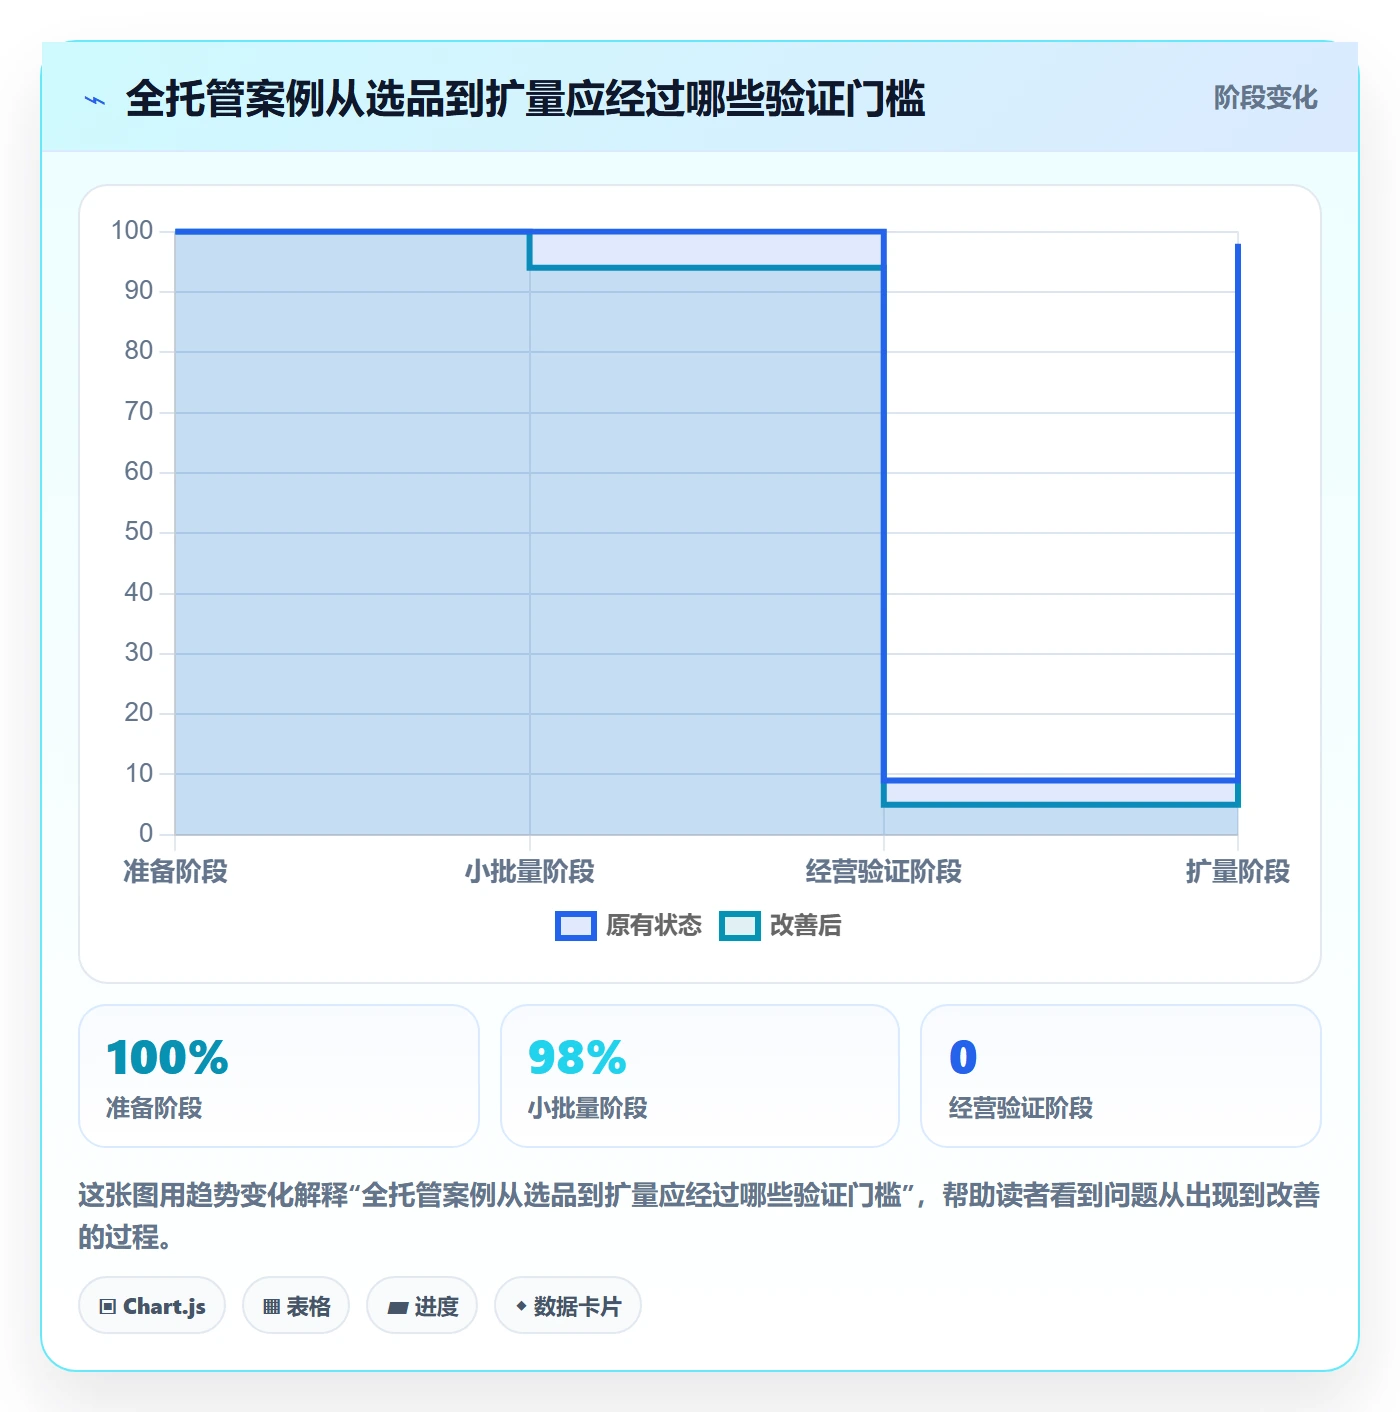Click the 原有状态 legend label
Screen dimensions: 1400x1412
coord(654,926)
